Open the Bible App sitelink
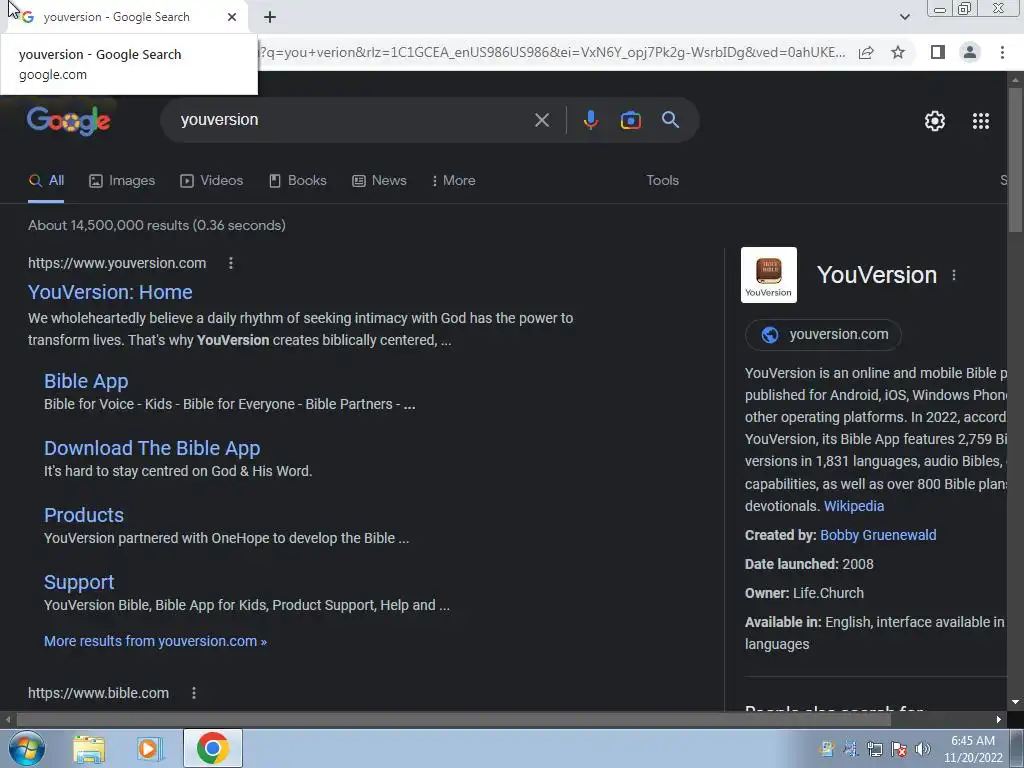This screenshot has height=768, width=1024. 86,381
